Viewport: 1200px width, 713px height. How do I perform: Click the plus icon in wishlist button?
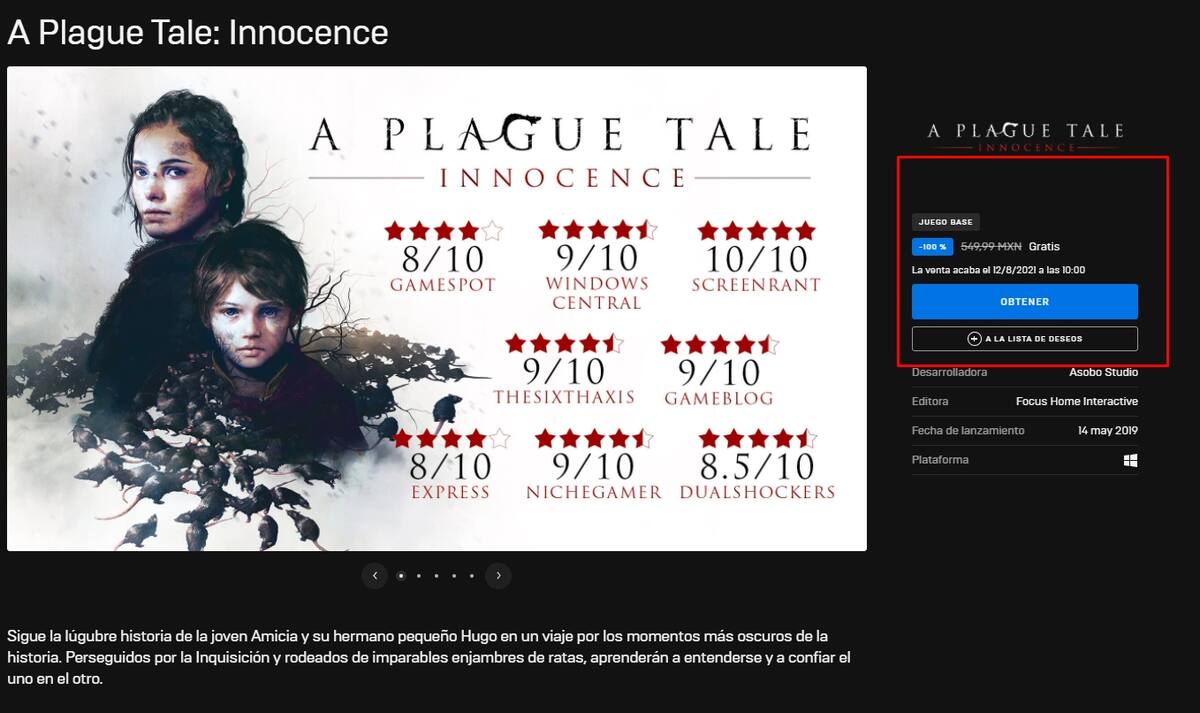[x=974, y=339]
